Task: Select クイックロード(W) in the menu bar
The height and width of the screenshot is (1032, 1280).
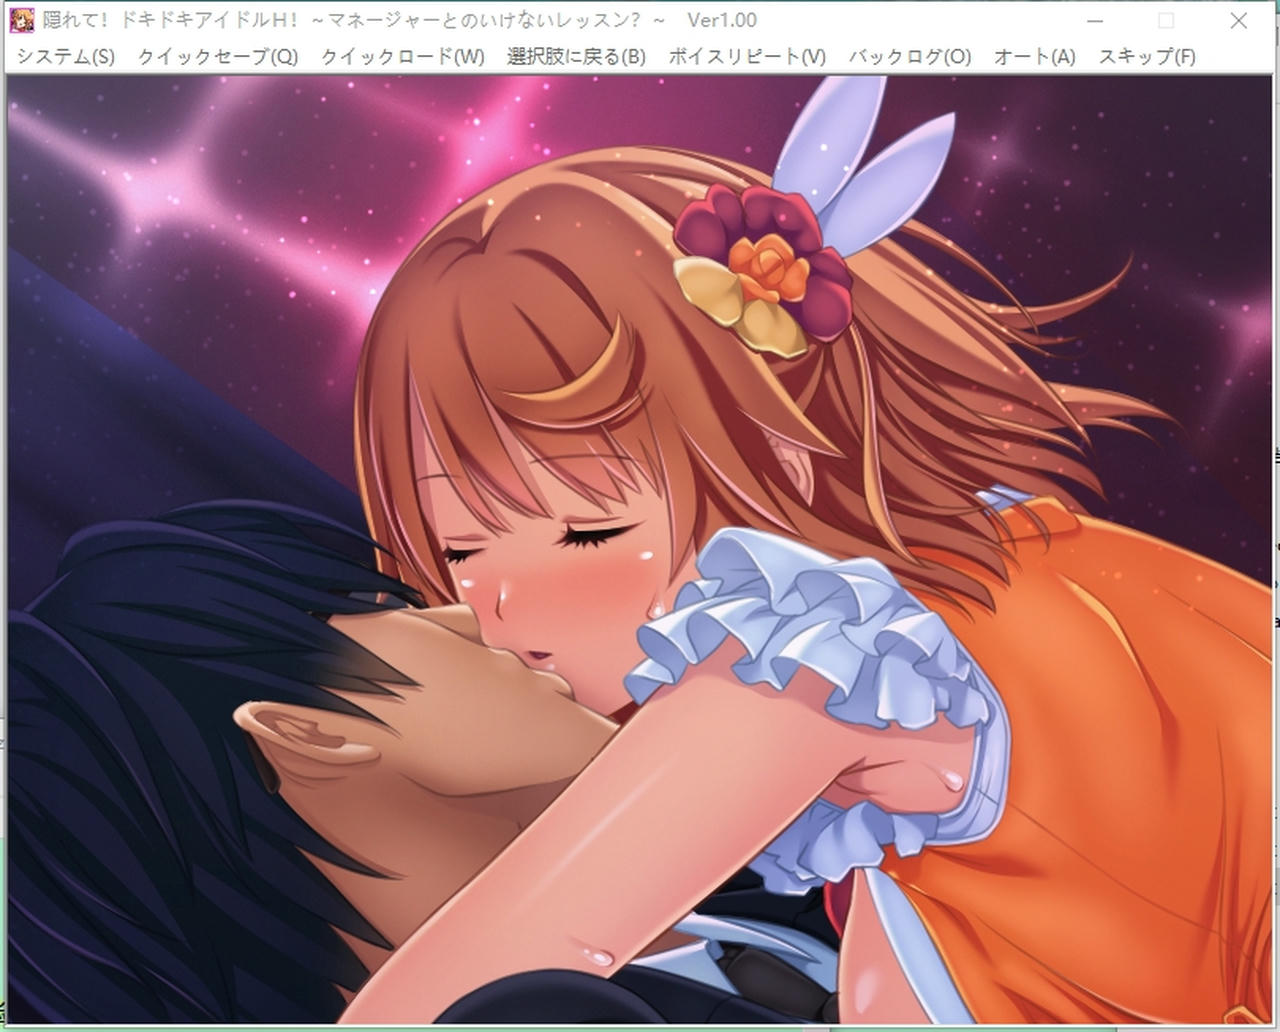Action: coord(402,56)
